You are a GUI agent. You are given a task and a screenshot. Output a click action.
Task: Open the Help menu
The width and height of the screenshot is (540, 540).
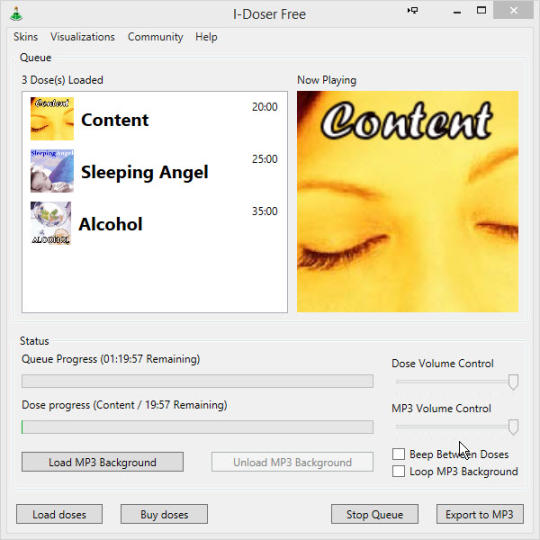point(206,37)
